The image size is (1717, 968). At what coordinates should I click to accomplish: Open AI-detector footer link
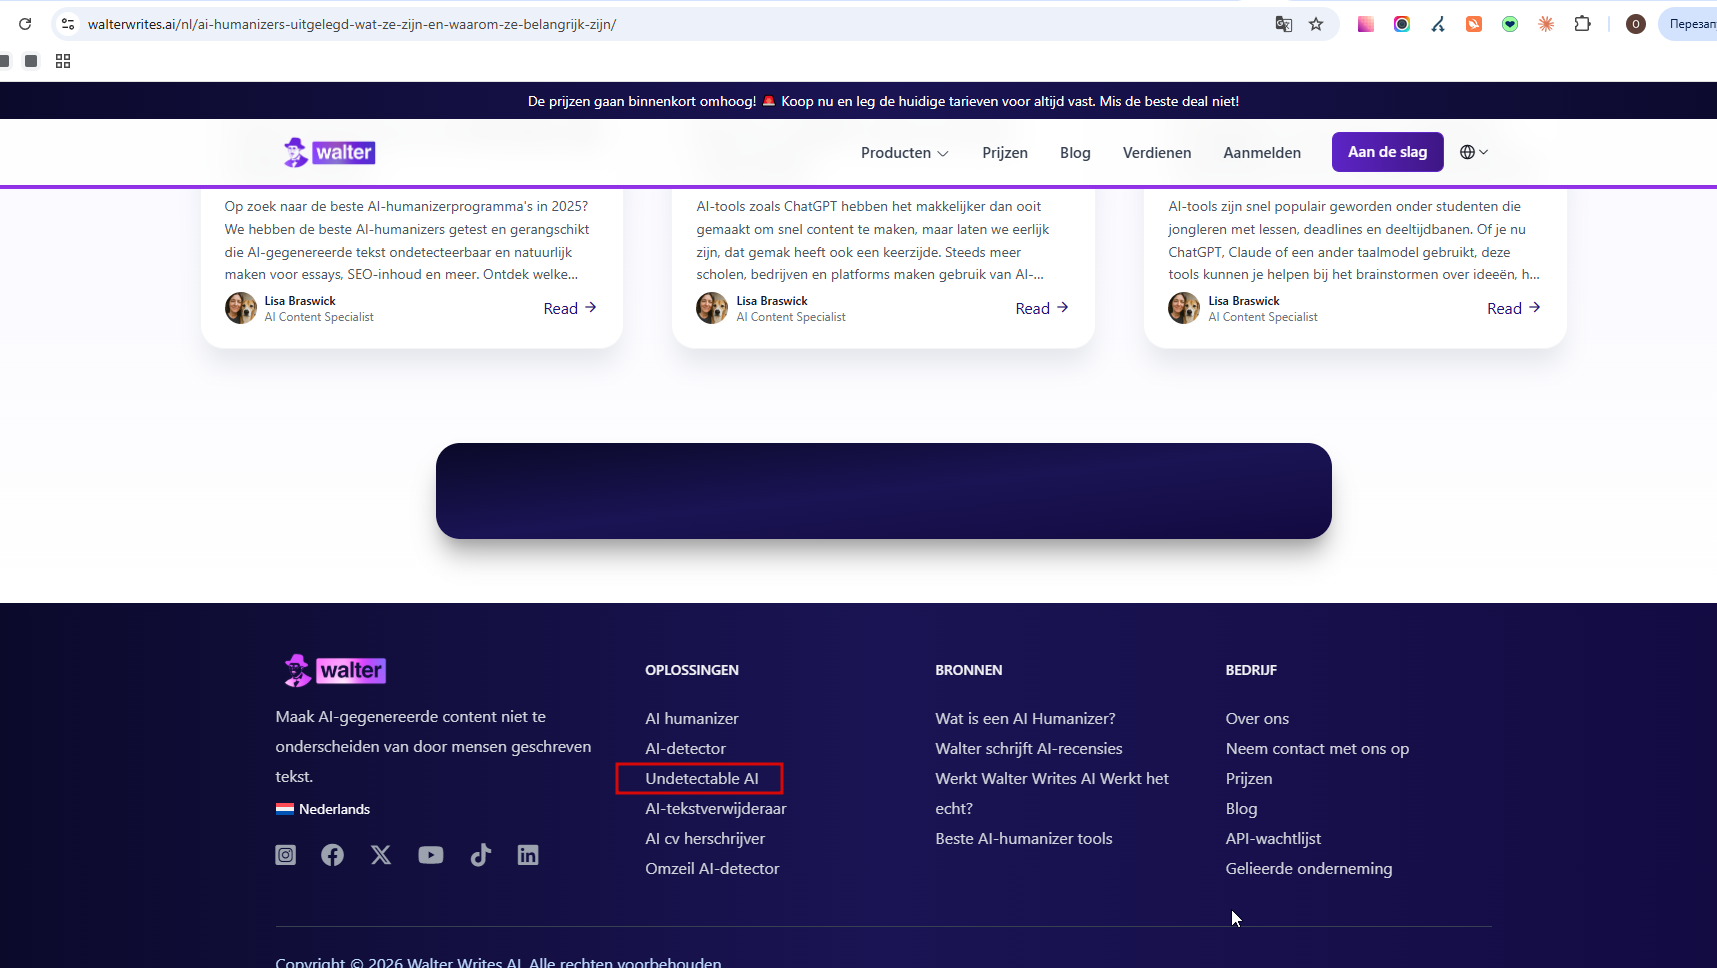[685, 748]
